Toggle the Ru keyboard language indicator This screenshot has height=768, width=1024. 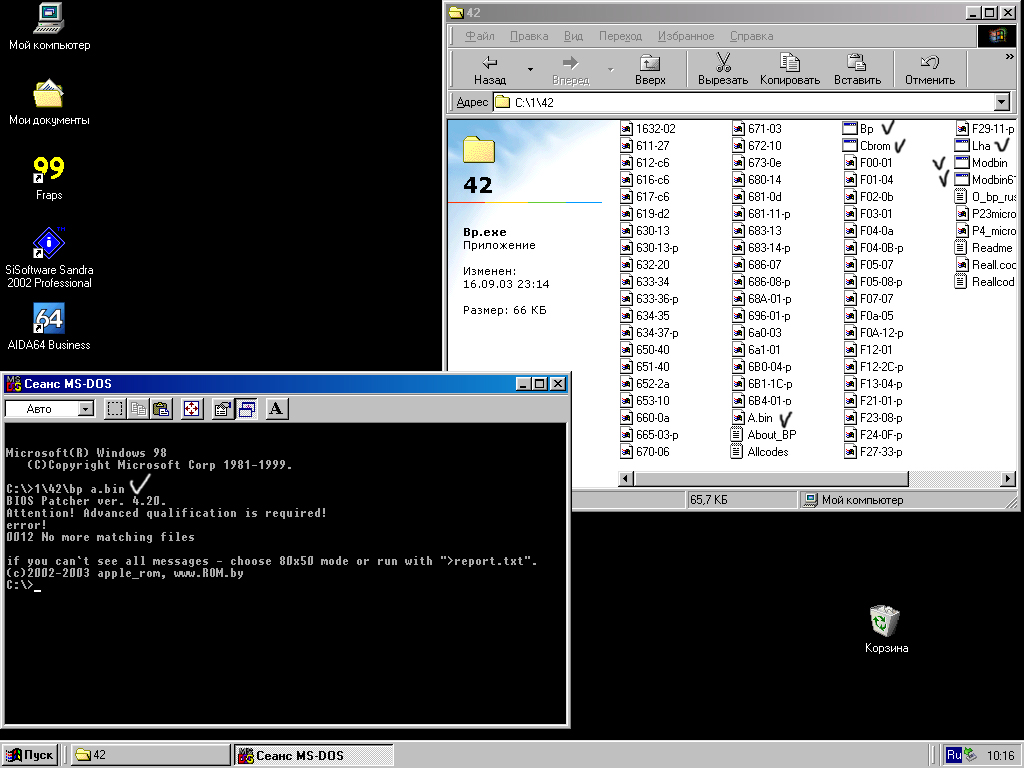954,755
